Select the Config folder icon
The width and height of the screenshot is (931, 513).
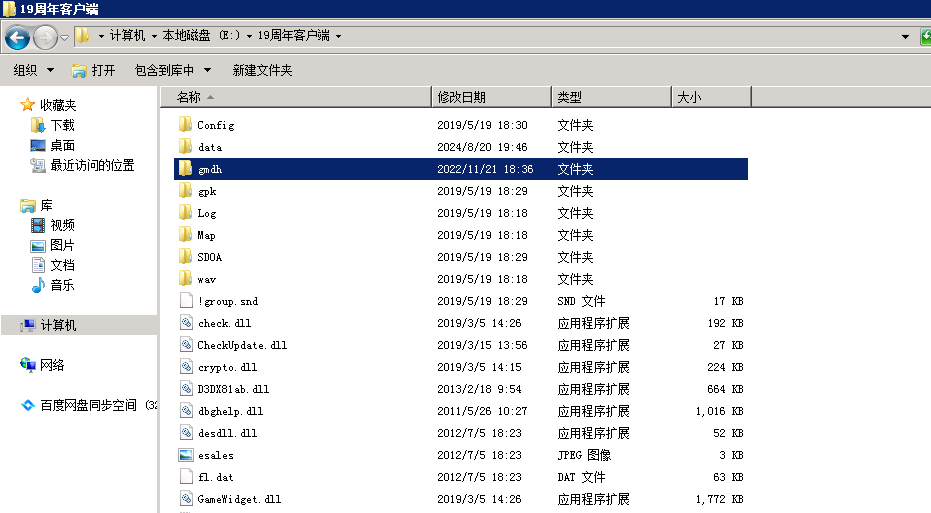point(185,124)
